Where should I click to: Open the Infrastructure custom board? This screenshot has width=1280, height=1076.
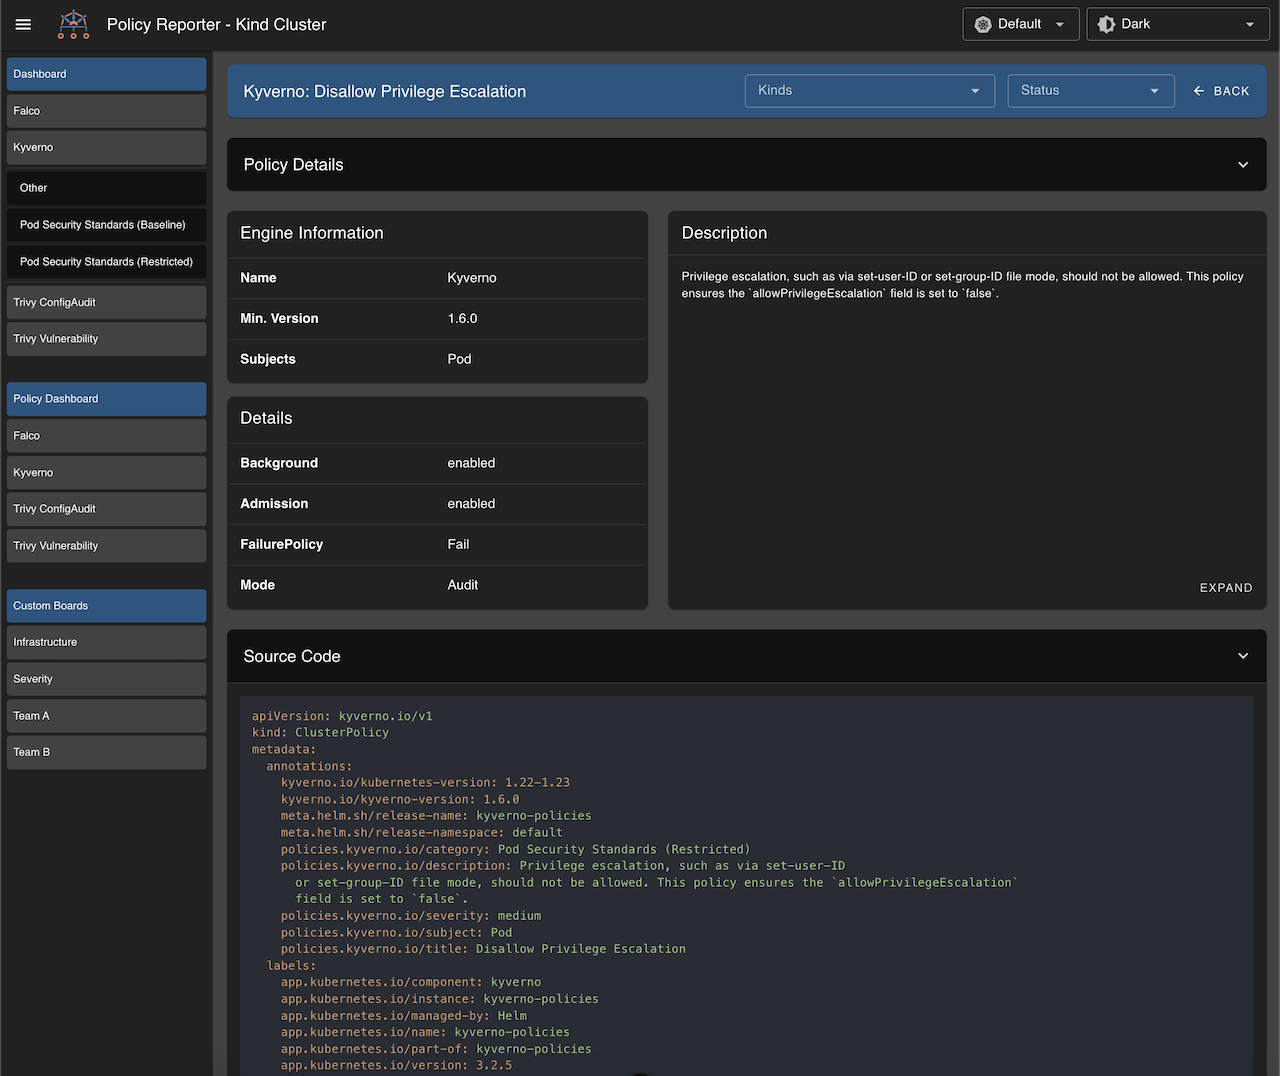pos(107,642)
